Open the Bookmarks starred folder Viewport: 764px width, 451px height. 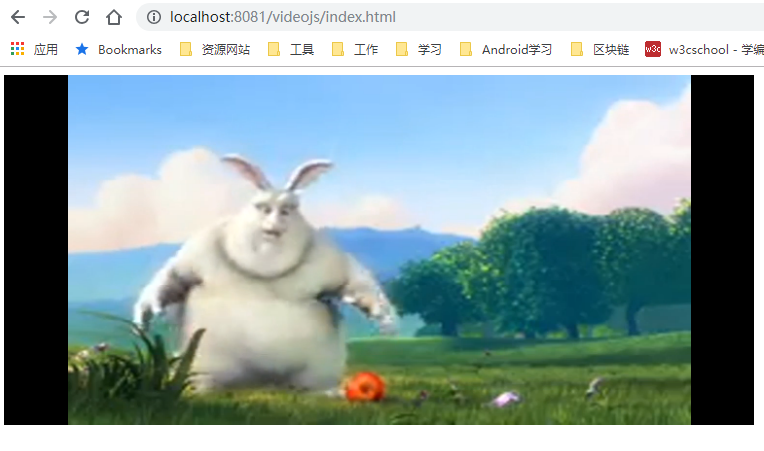118,49
